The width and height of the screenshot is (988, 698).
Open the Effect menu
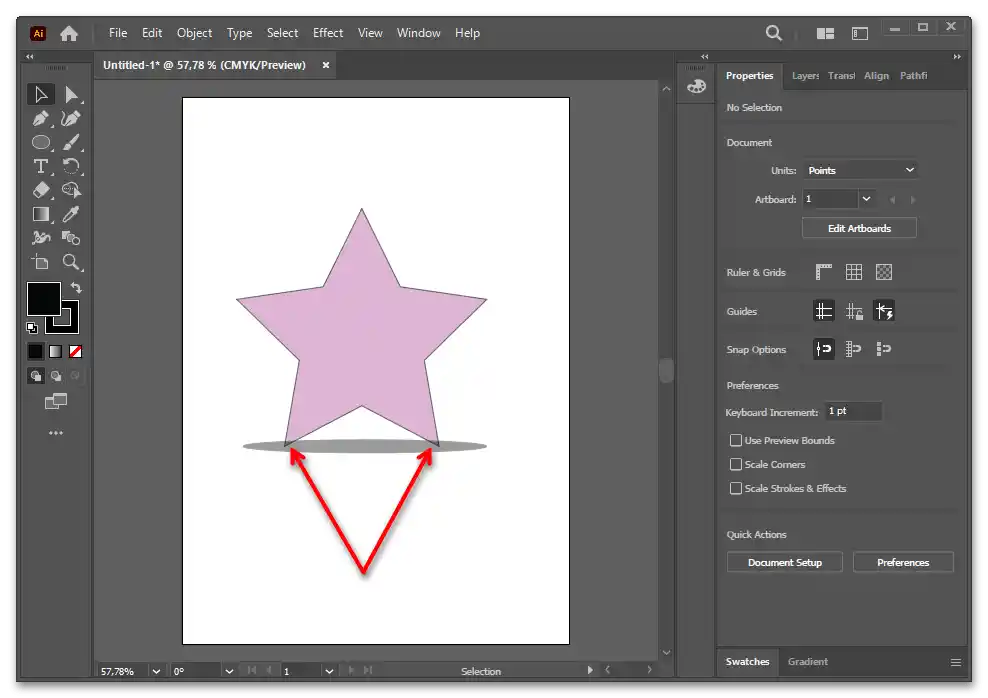click(x=328, y=33)
